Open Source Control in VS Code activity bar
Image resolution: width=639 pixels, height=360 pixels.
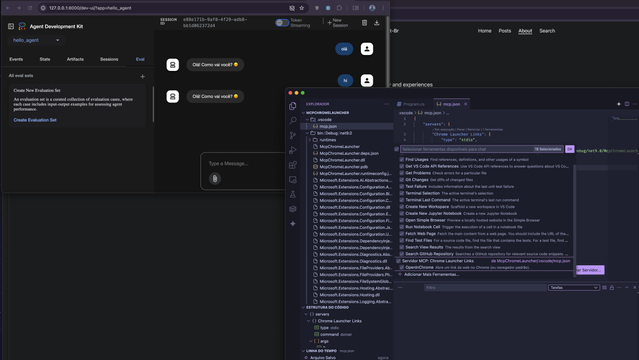[x=293, y=135]
